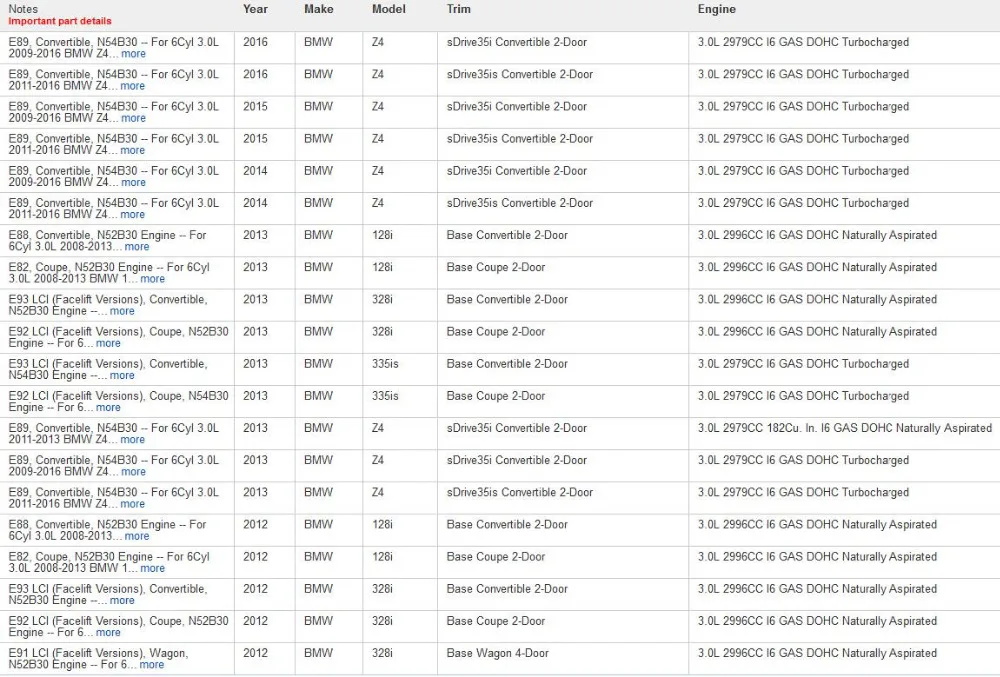This screenshot has height=677, width=1000.
Task: Select 'Z4' model cell in 2014 sDrive35i row
Action: [378, 170]
